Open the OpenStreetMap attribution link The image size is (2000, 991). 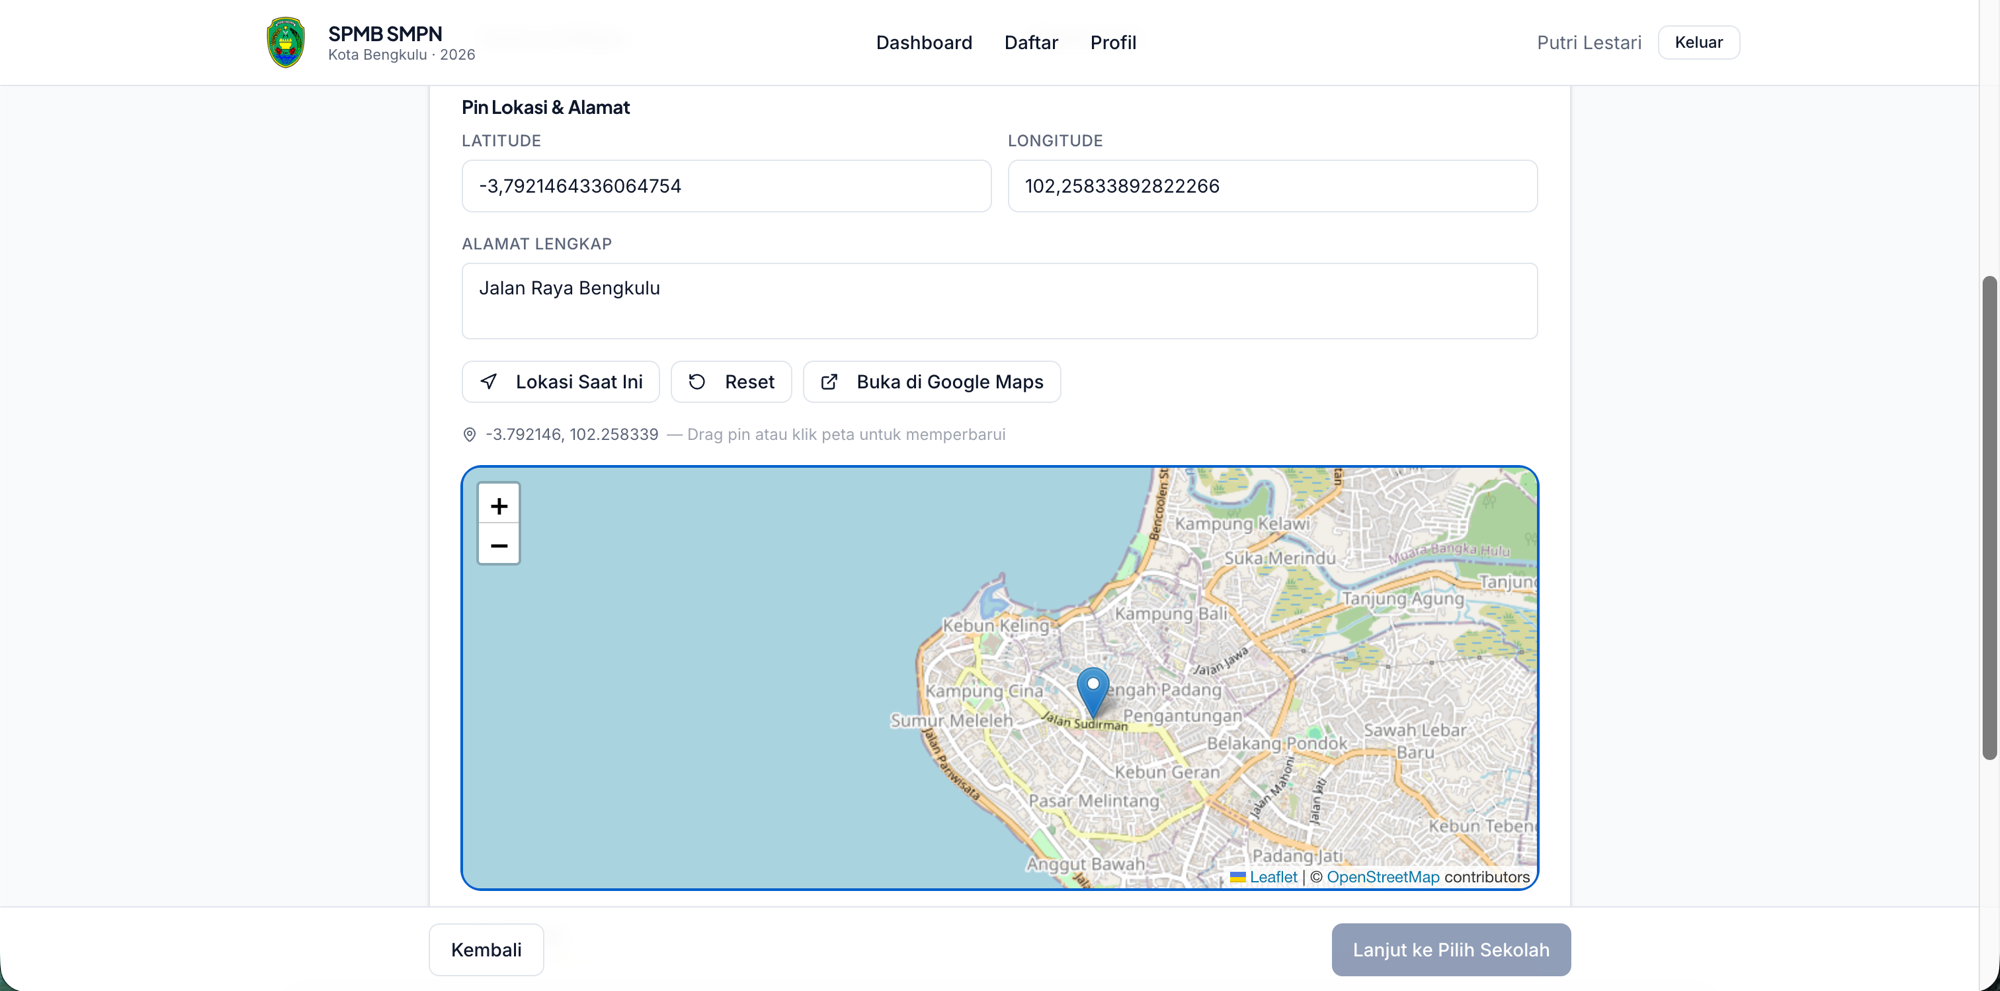point(1383,877)
